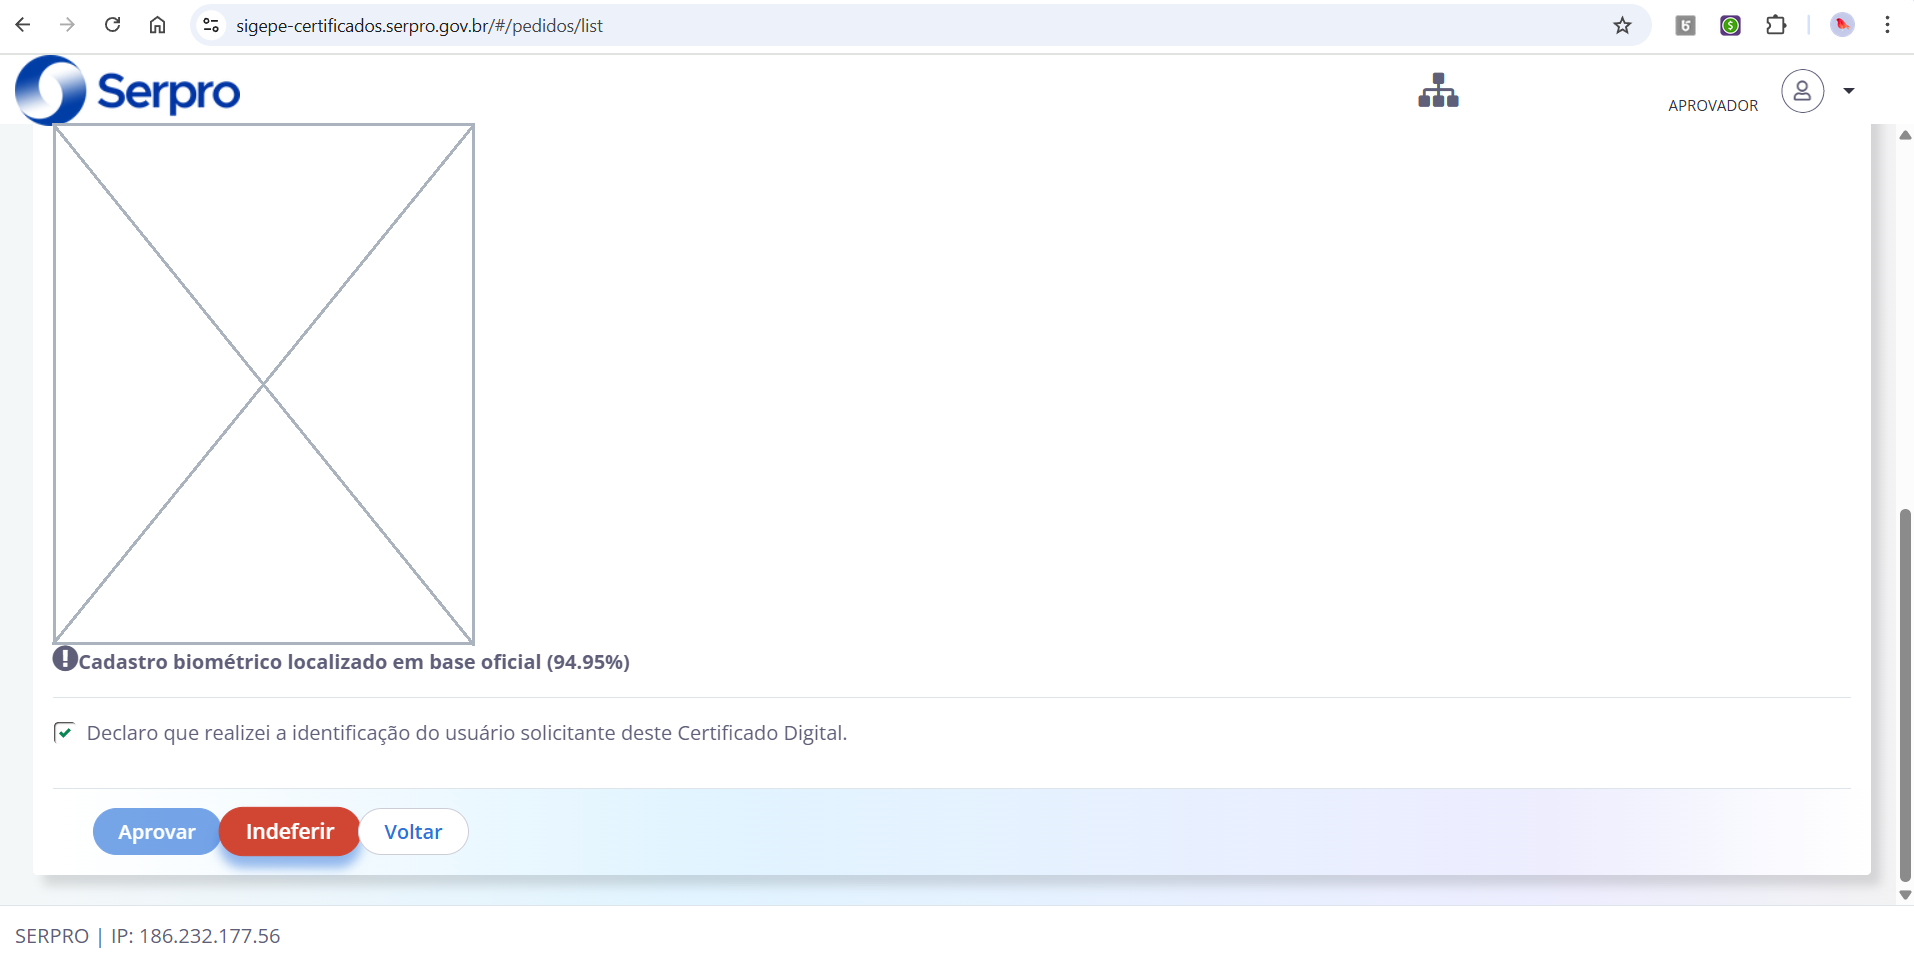The image size is (1914, 963).
Task: Open the Chrome three-dot menu
Action: [1887, 25]
